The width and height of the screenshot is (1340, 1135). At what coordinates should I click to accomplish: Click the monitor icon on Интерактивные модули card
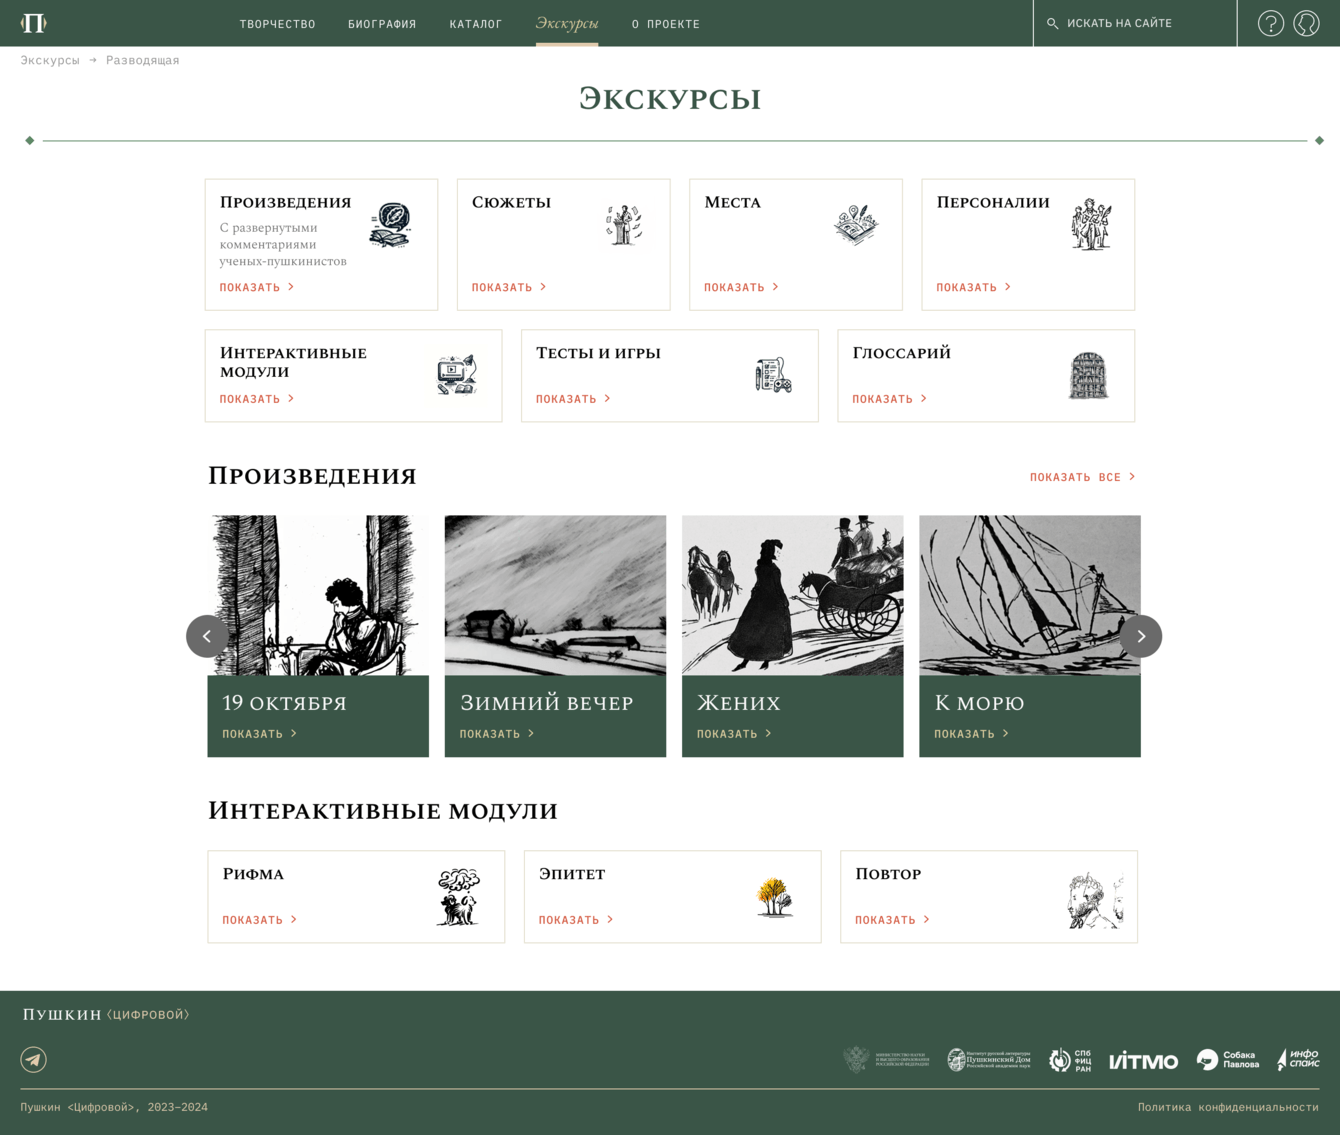457,375
